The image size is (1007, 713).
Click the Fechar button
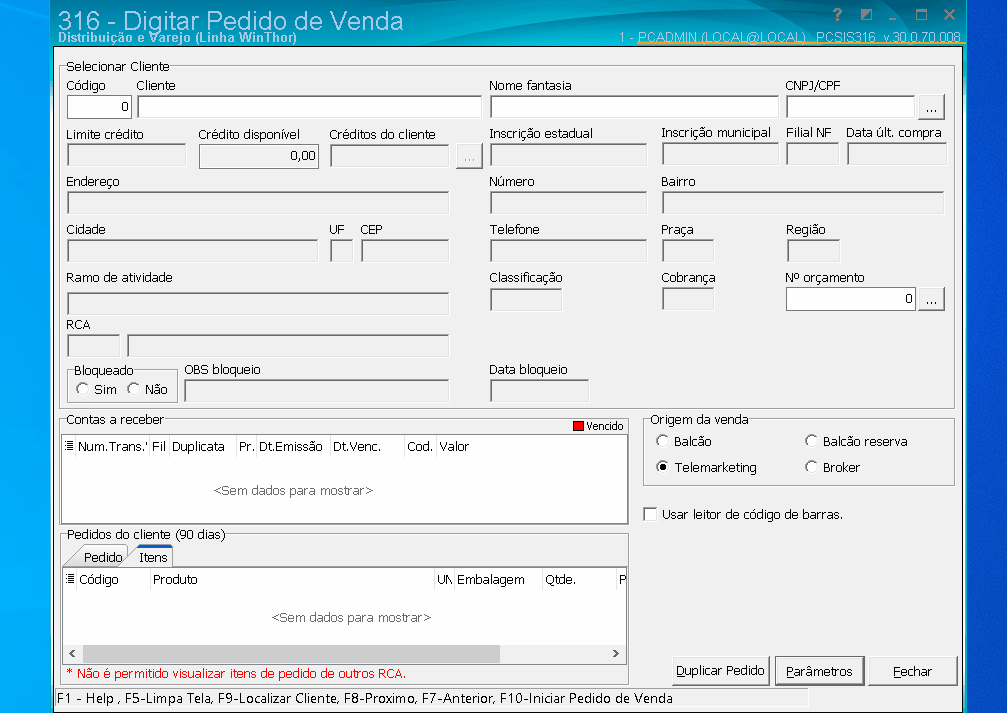point(912,671)
